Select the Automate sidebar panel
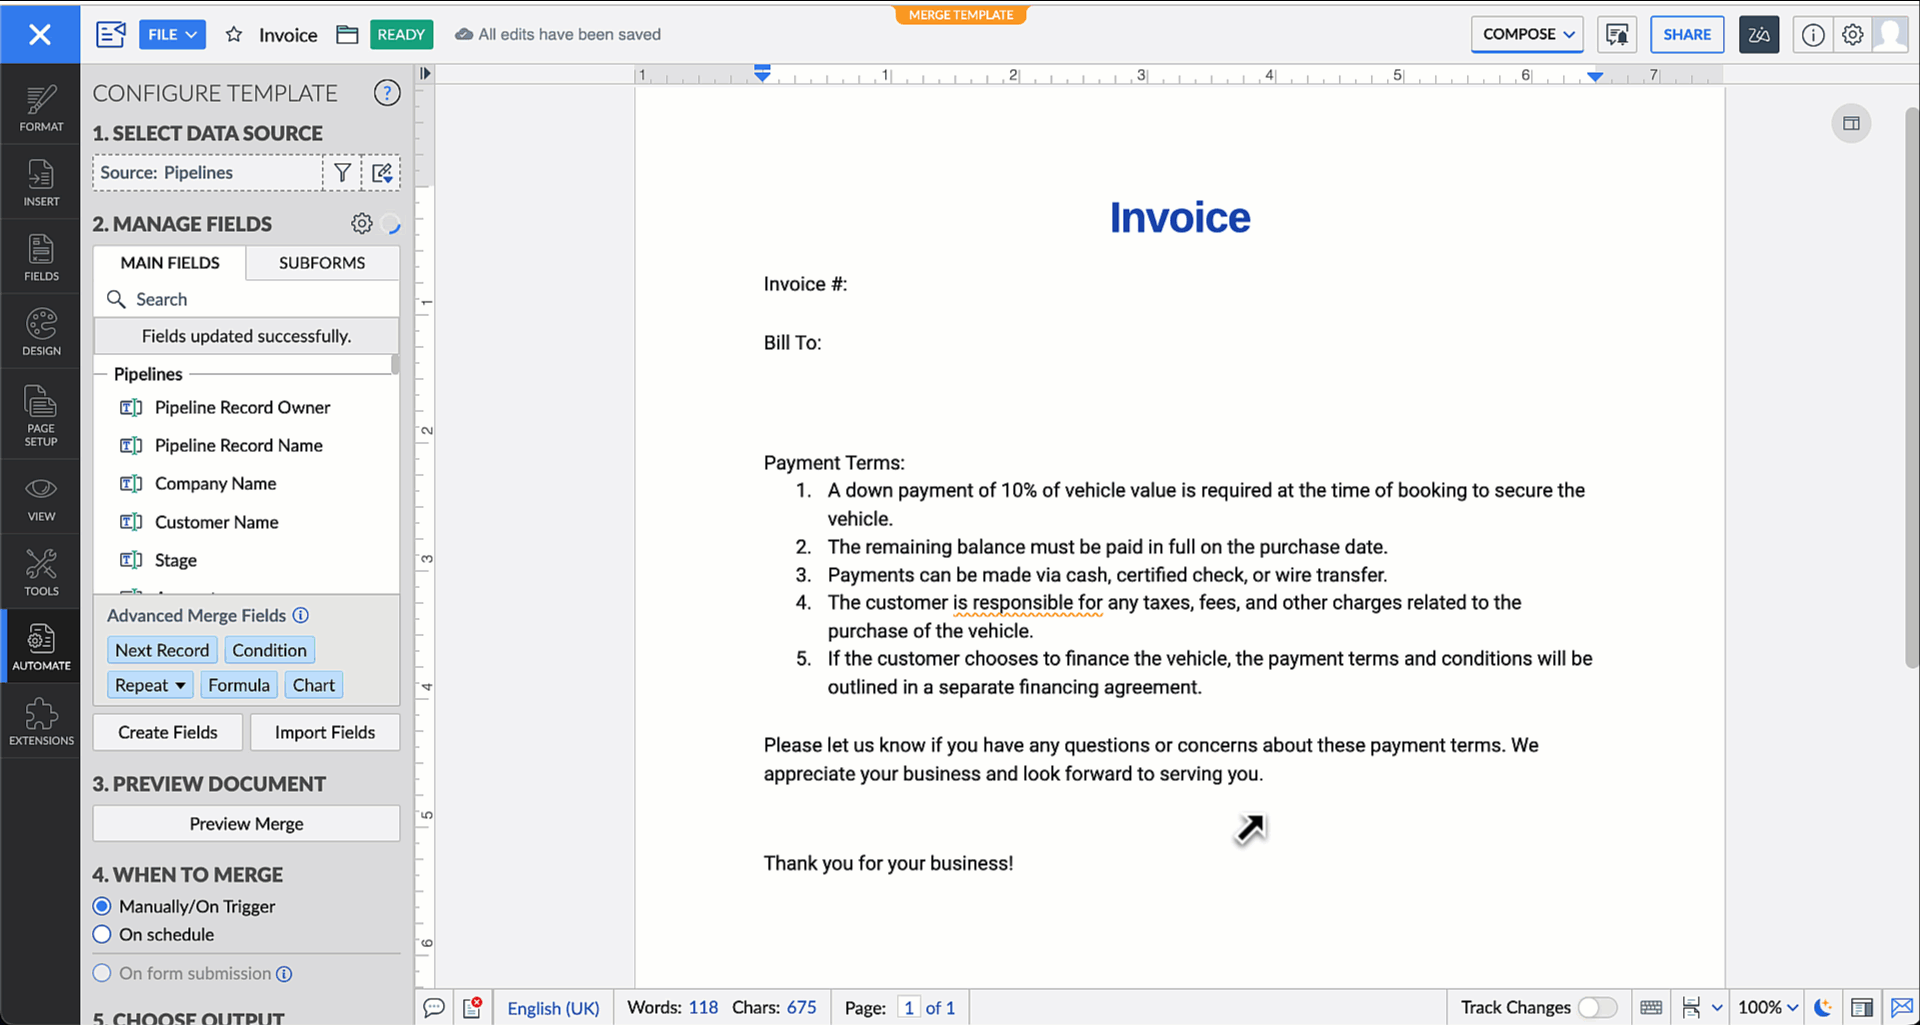The width and height of the screenshot is (1920, 1025). pos(41,647)
